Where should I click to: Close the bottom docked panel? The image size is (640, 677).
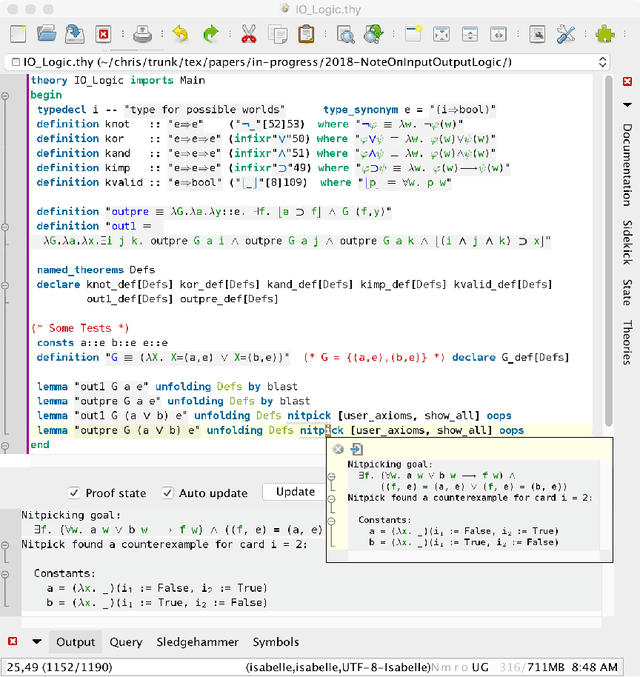[13, 642]
